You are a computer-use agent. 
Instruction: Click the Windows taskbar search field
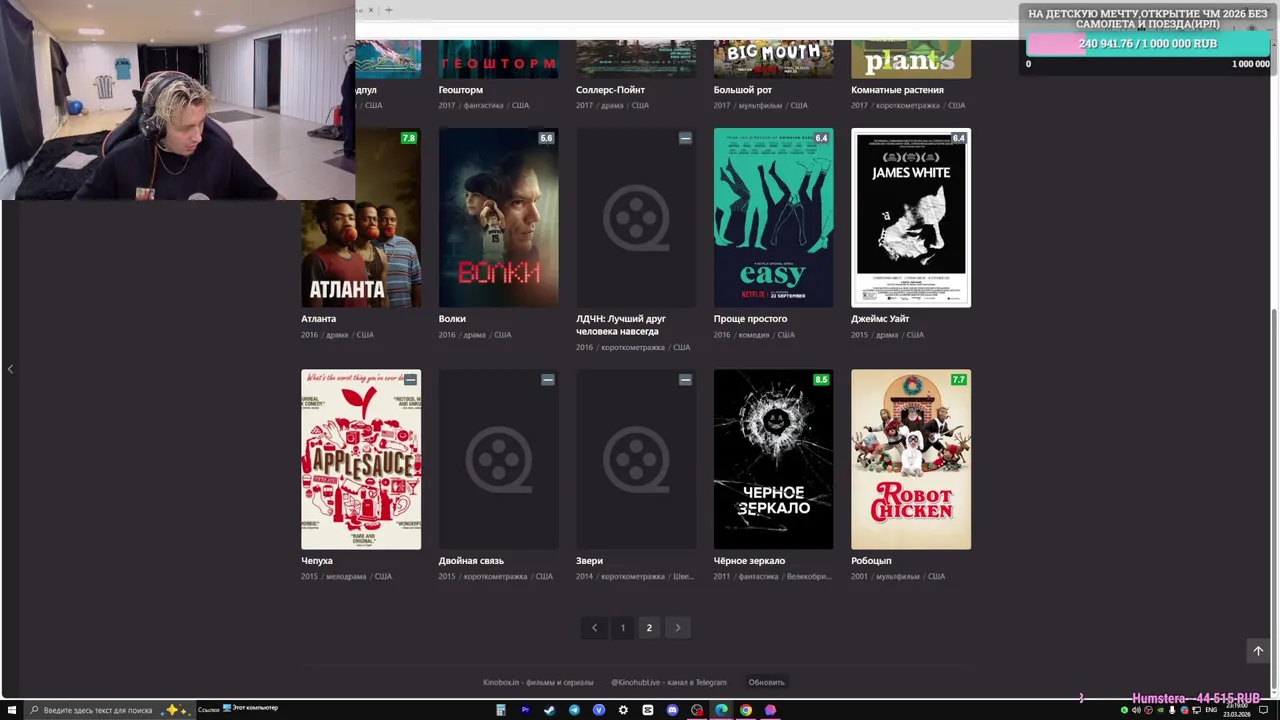tap(108, 710)
